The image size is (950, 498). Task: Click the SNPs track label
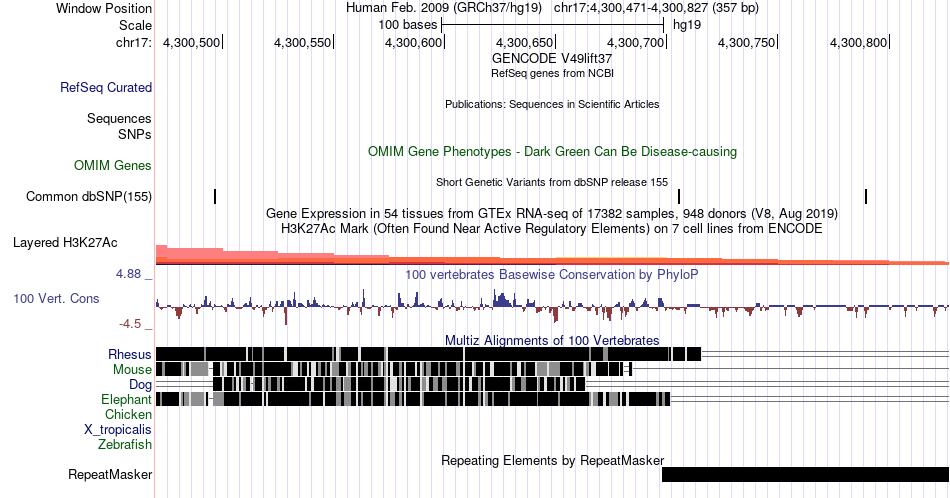pos(135,134)
